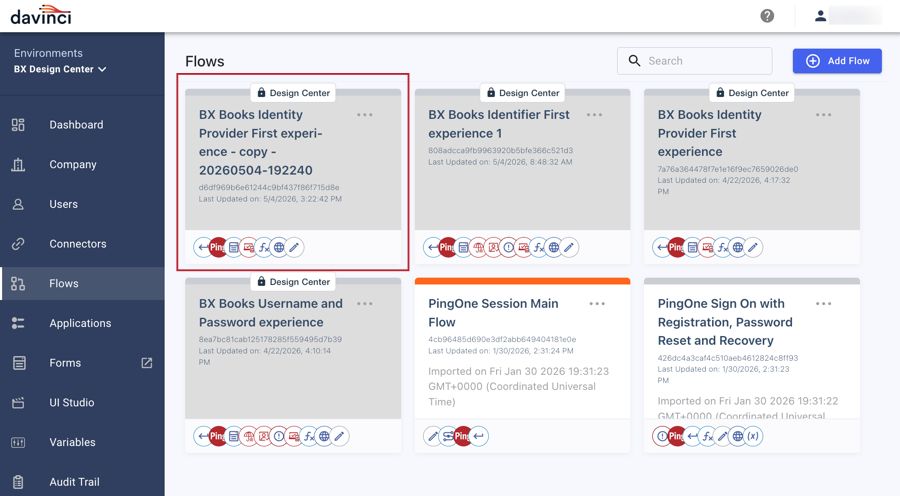Click Design Center lock badge on Identifier First card
Screen dimensions: 900x496
click(x=522, y=93)
